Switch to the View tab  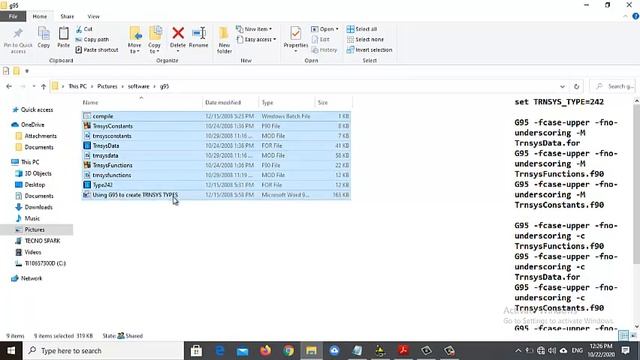coord(93,16)
